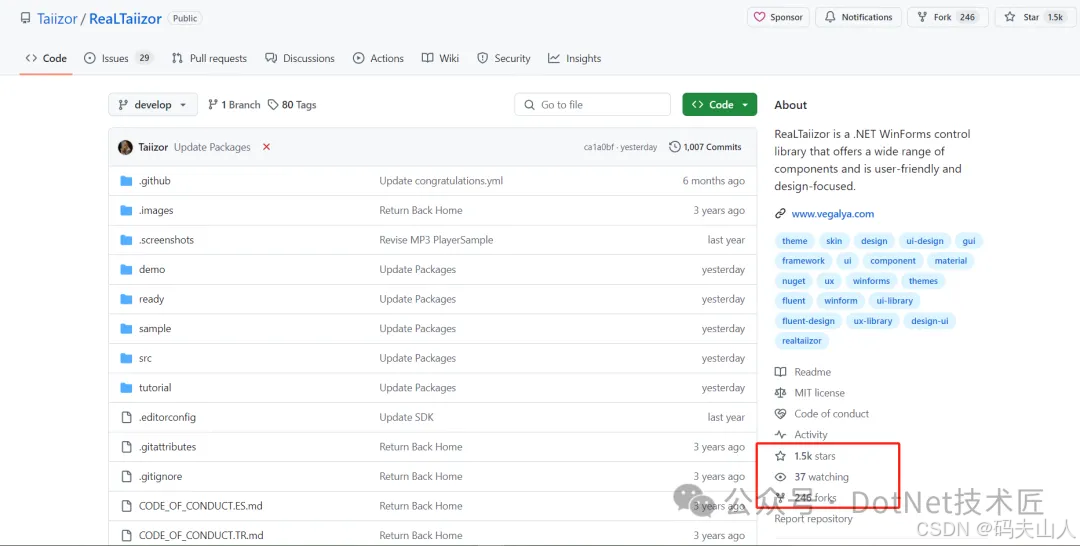The height and width of the screenshot is (546, 1080).
Task: Open the Wiki tab
Action: (440, 59)
